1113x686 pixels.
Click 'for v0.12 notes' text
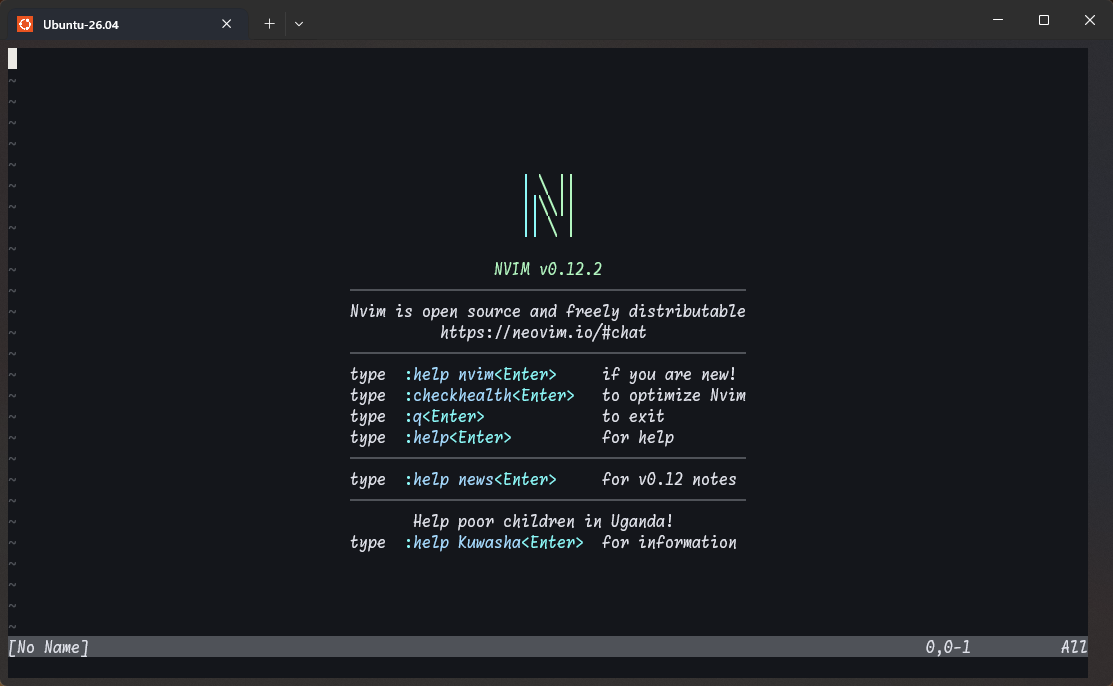669,479
